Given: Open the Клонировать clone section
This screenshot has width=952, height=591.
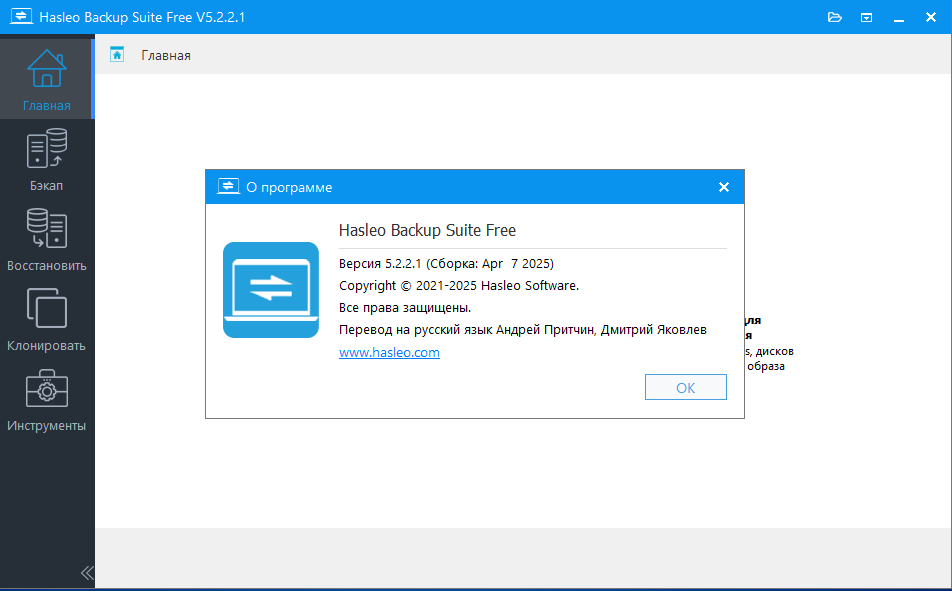Looking at the screenshot, I should pos(47,319).
